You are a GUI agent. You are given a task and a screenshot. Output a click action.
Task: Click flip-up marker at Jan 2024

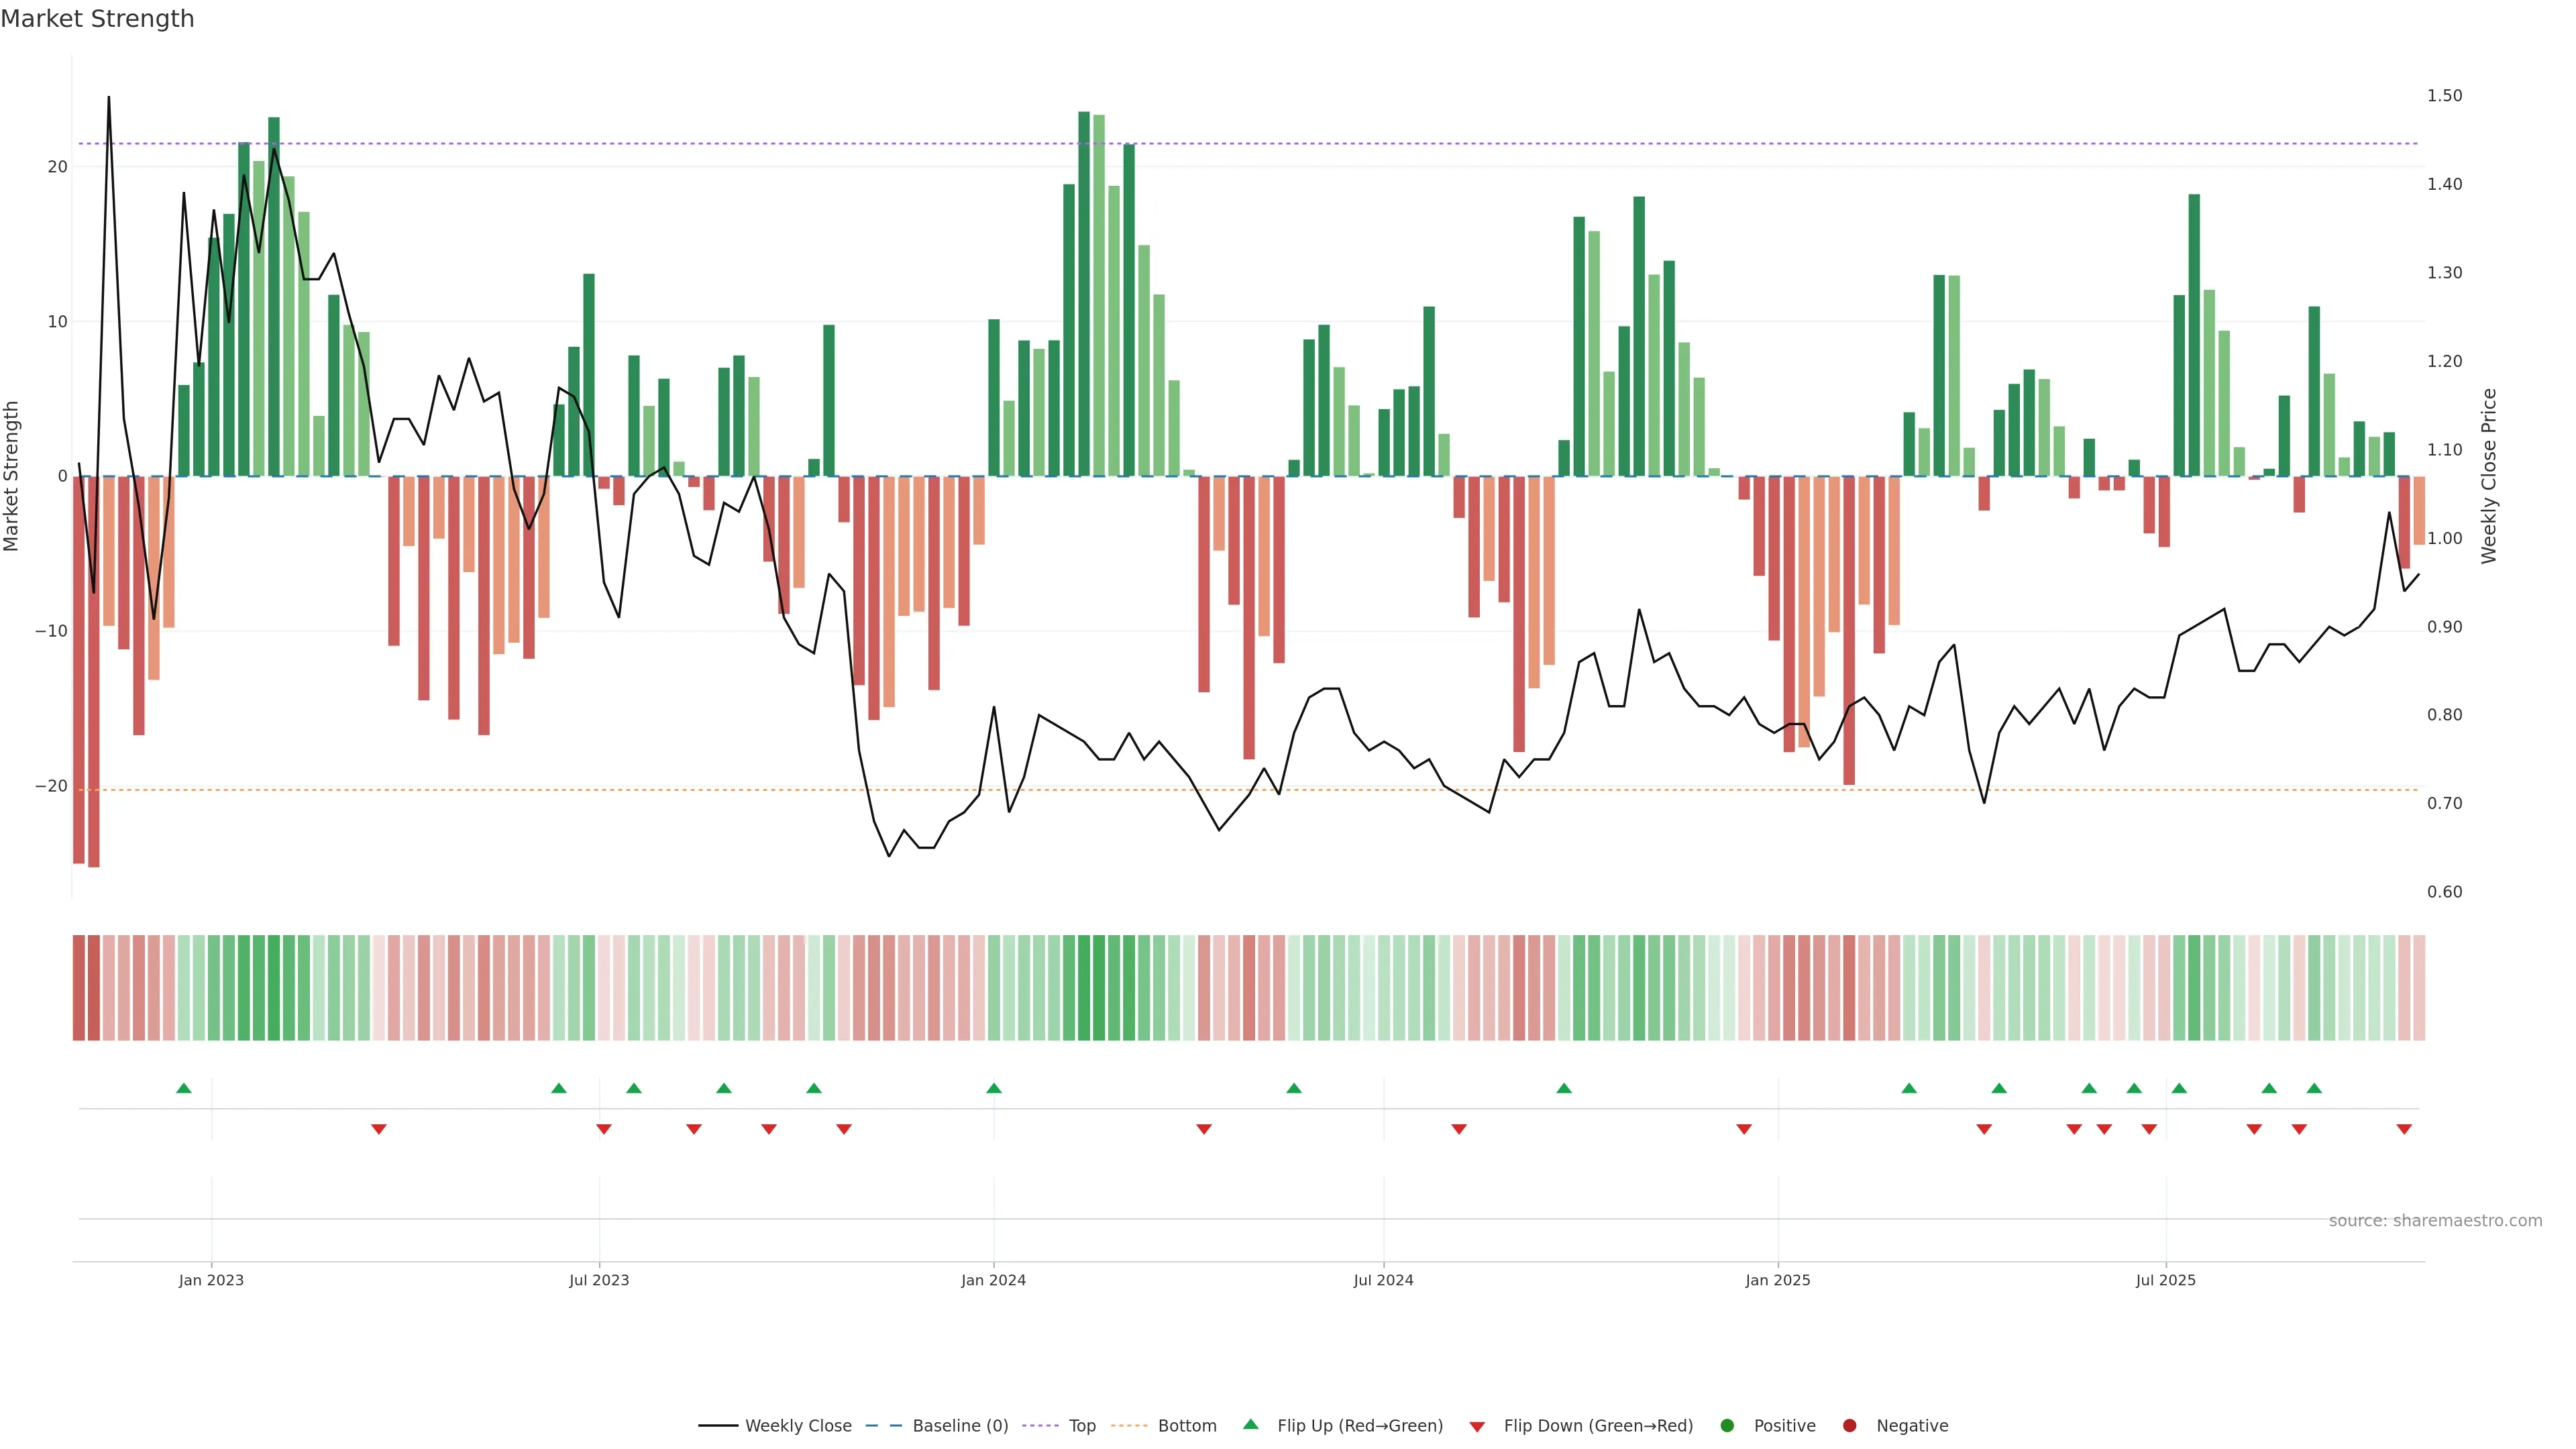pos(994,1088)
